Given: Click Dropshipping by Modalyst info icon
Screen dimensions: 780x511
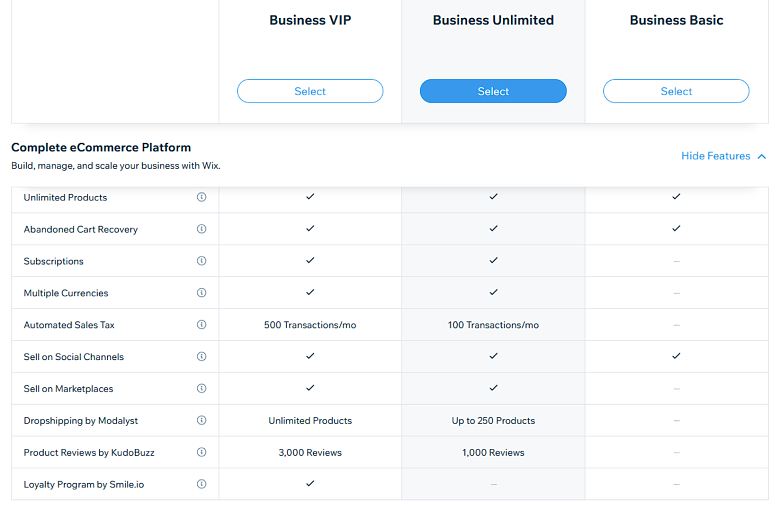Looking at the screenshot, I should point(201,420).
